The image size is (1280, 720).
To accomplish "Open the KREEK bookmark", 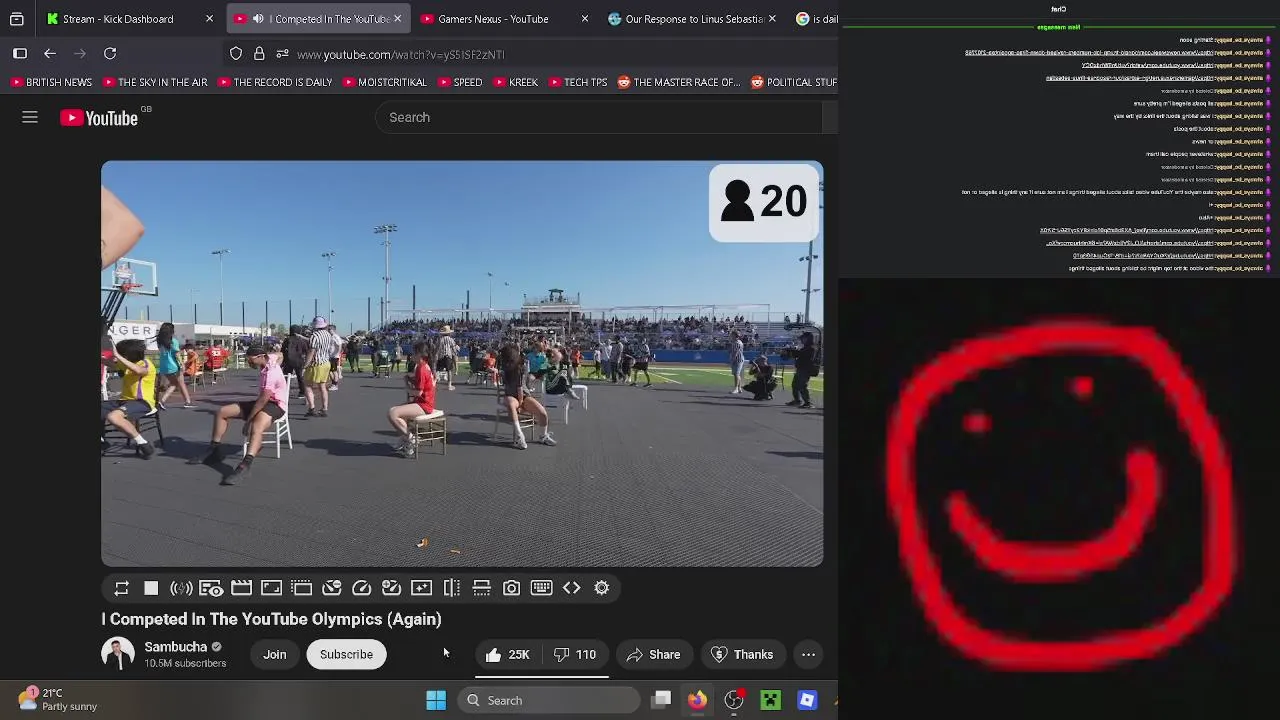I will 514,82.
